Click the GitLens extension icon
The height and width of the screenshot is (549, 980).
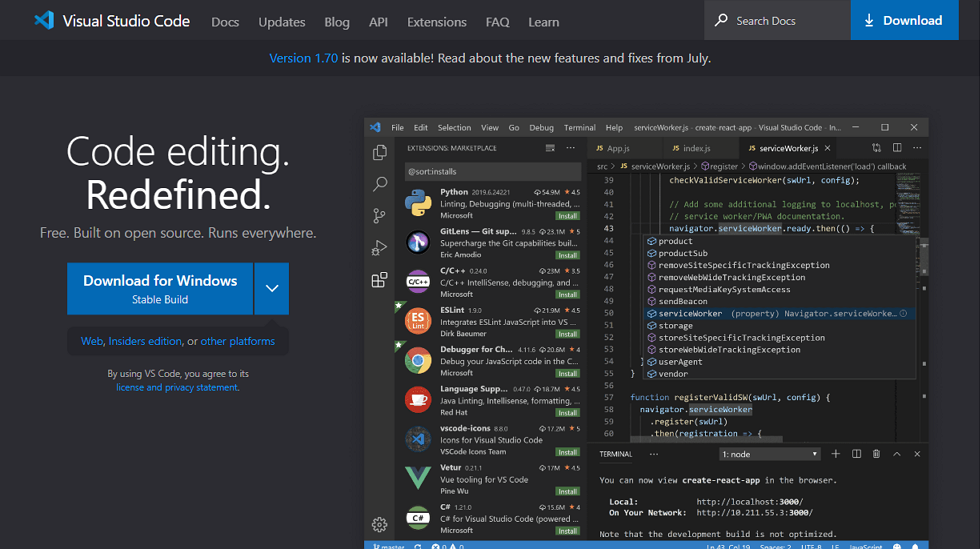pos(418,243)
